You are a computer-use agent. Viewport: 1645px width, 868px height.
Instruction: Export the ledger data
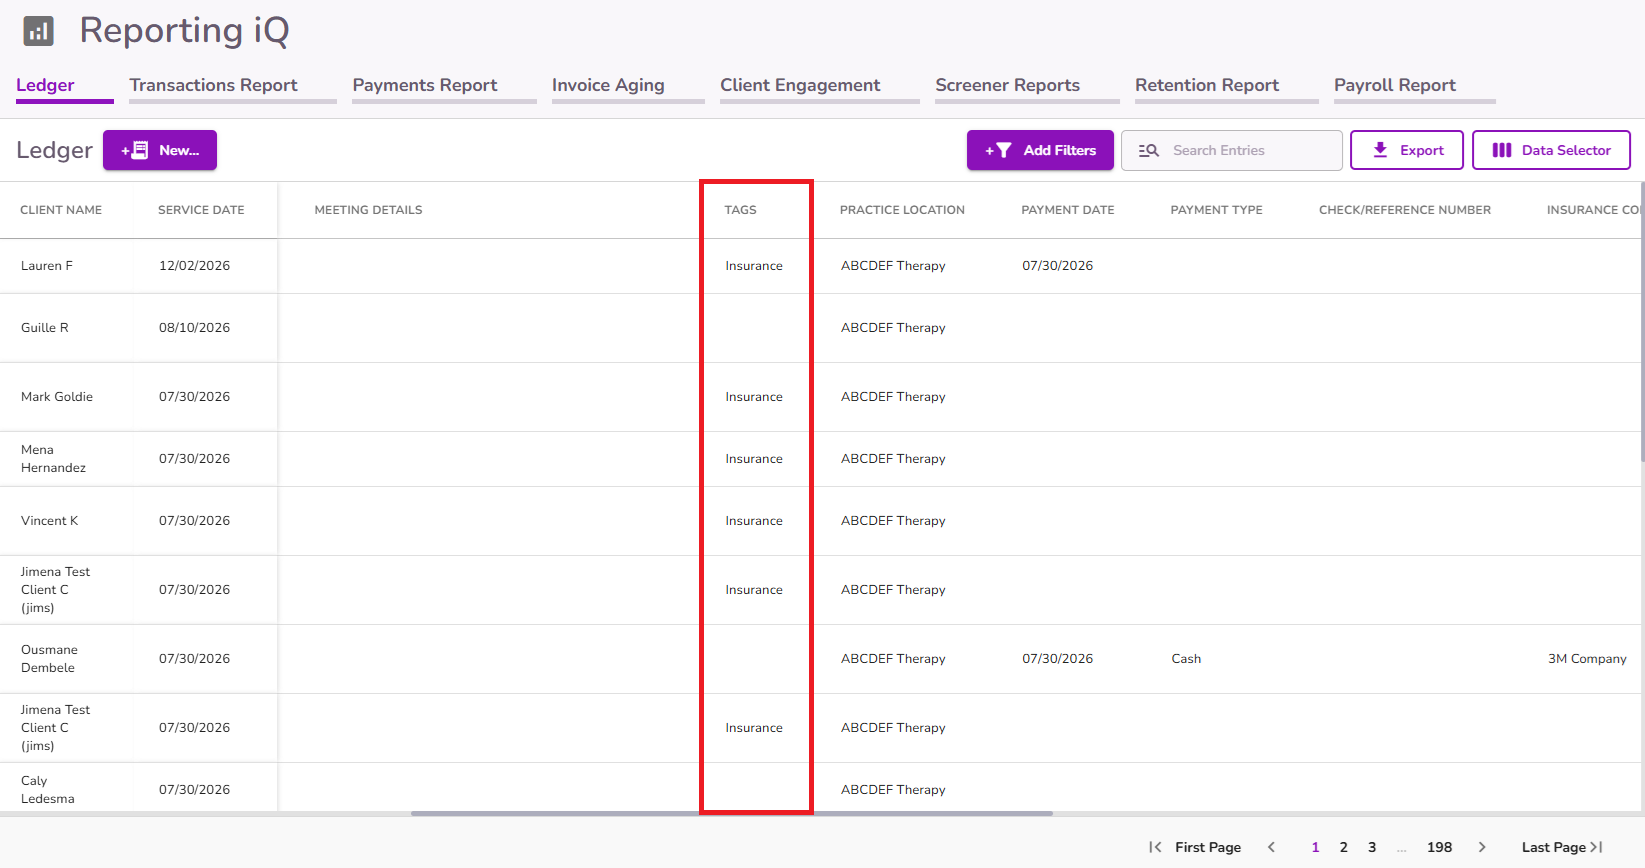[x=1407, y=150]
